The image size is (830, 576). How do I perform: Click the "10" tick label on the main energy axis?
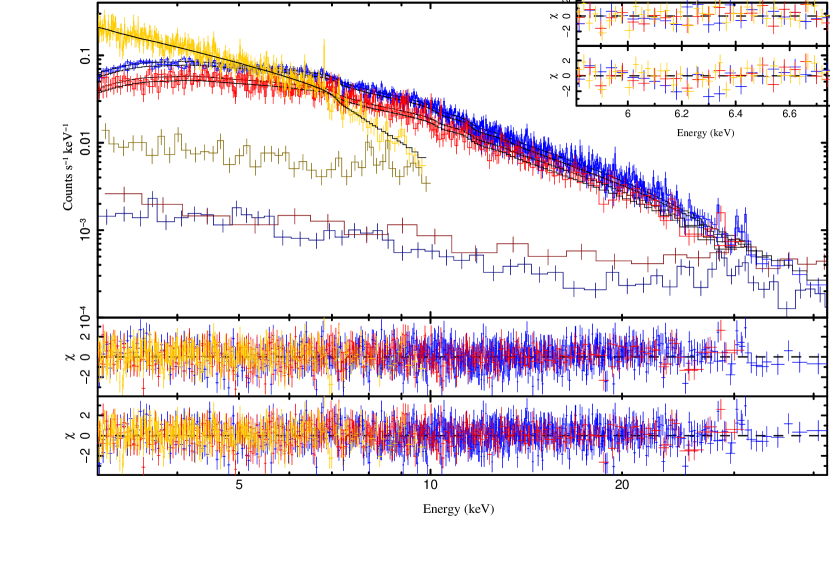[x=430, y=485]
